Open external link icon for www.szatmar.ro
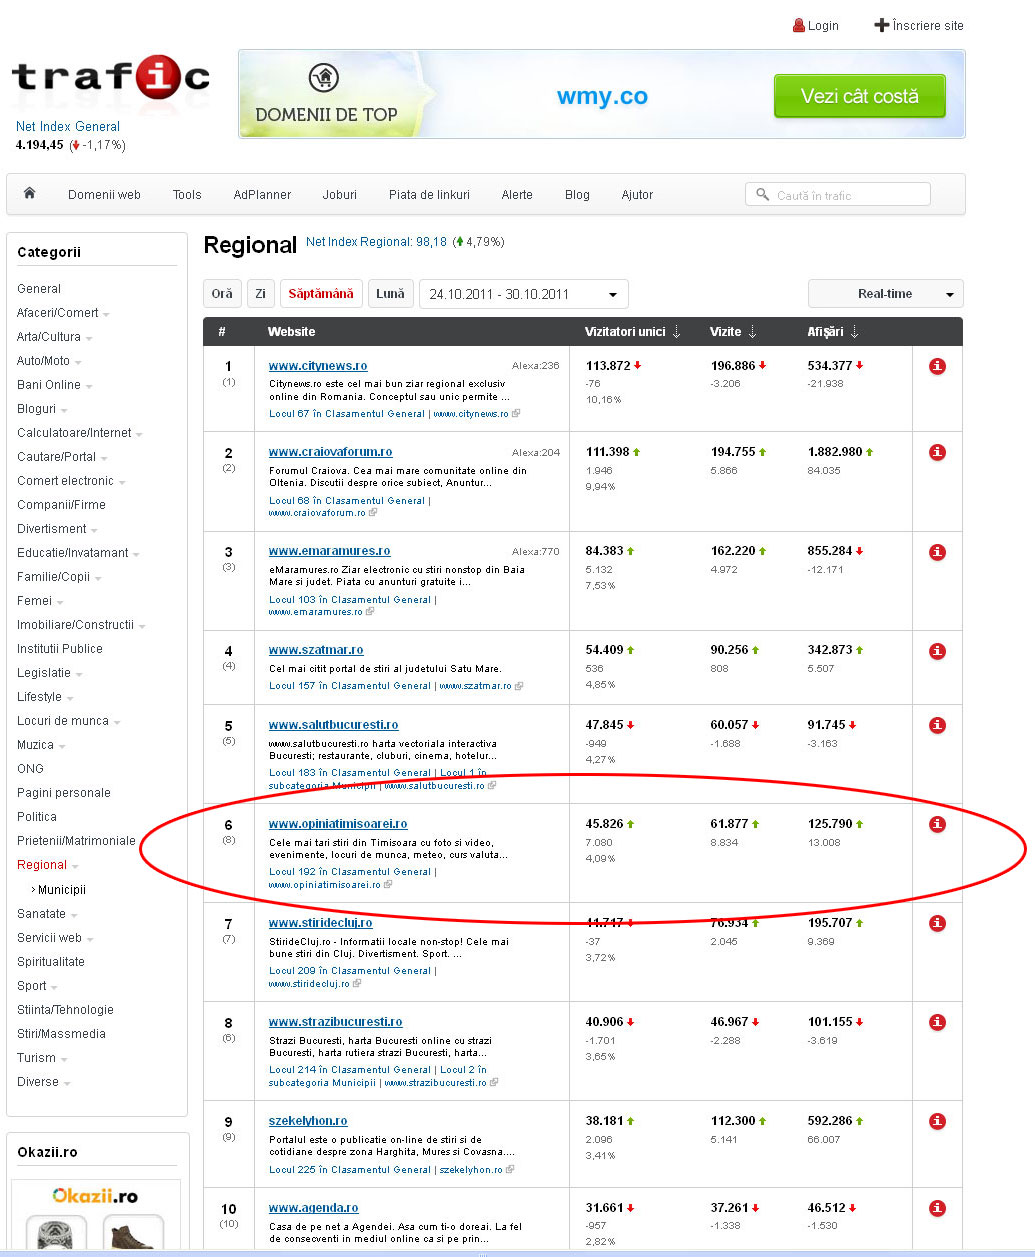Viewport: 1035px width, 1257px height. click(519, 686)
